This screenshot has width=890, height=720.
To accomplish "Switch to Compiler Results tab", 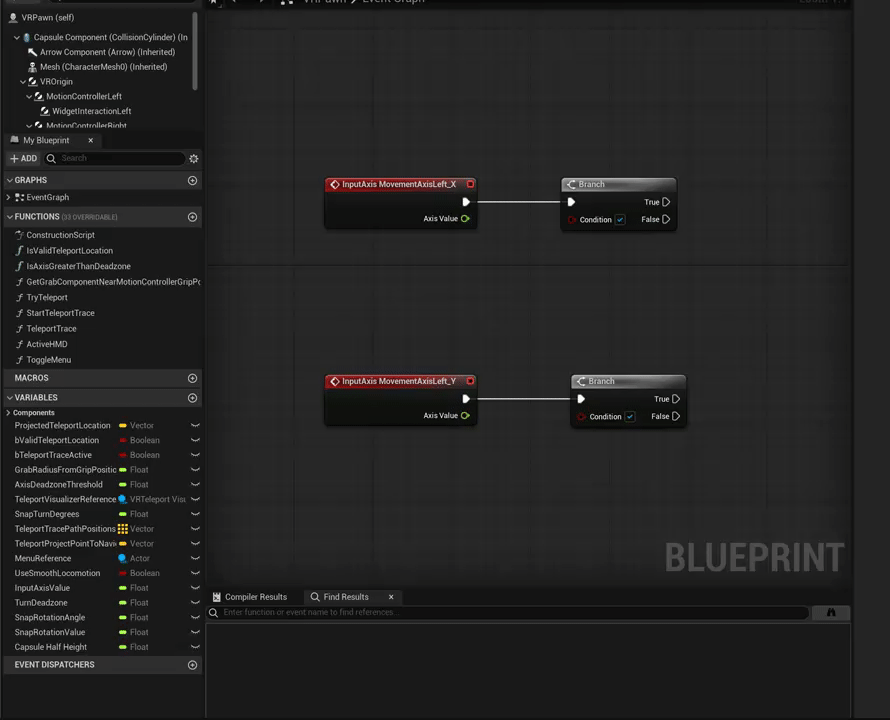I will (x=250, y=597).
